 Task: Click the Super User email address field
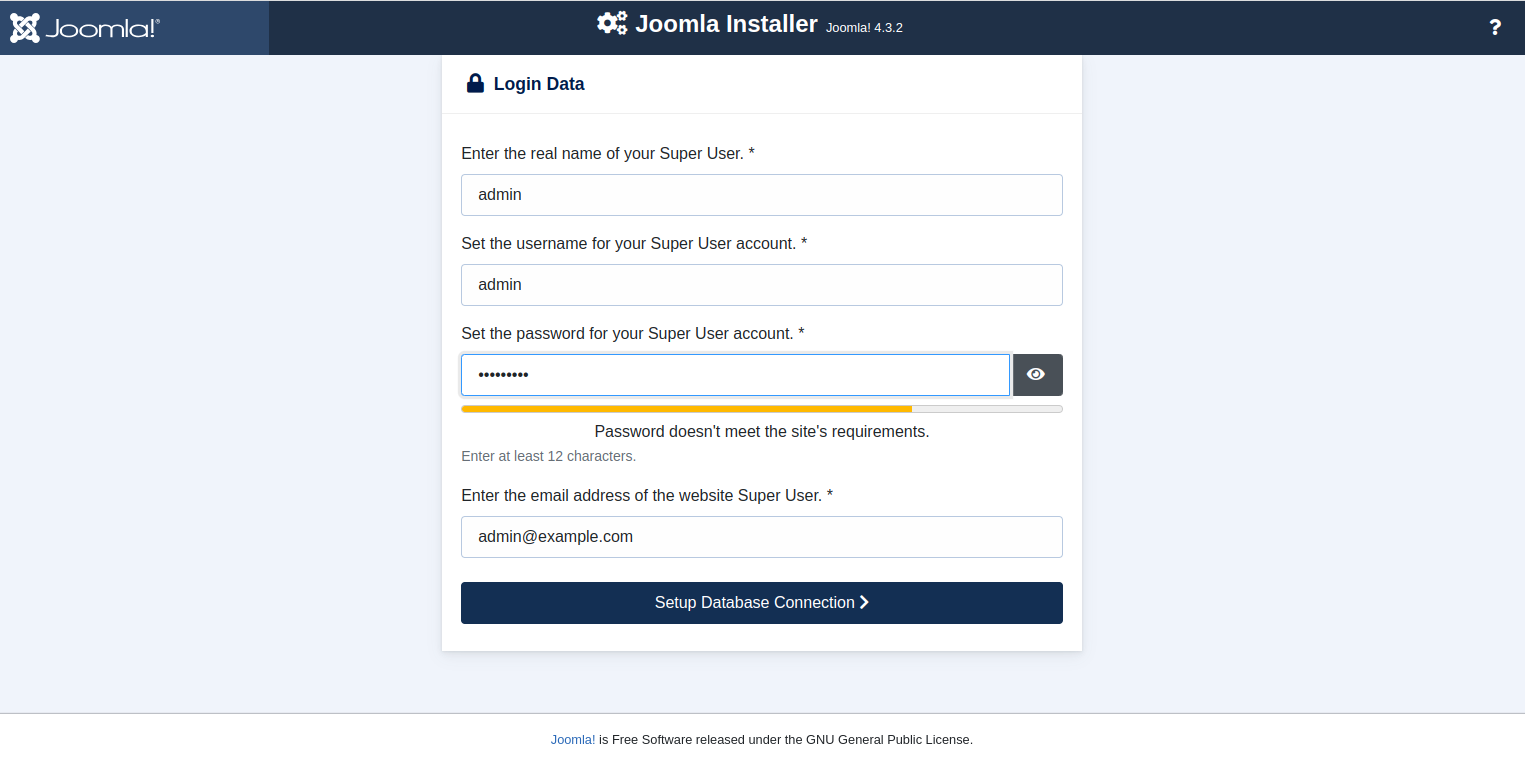click(x=761, y=537)
